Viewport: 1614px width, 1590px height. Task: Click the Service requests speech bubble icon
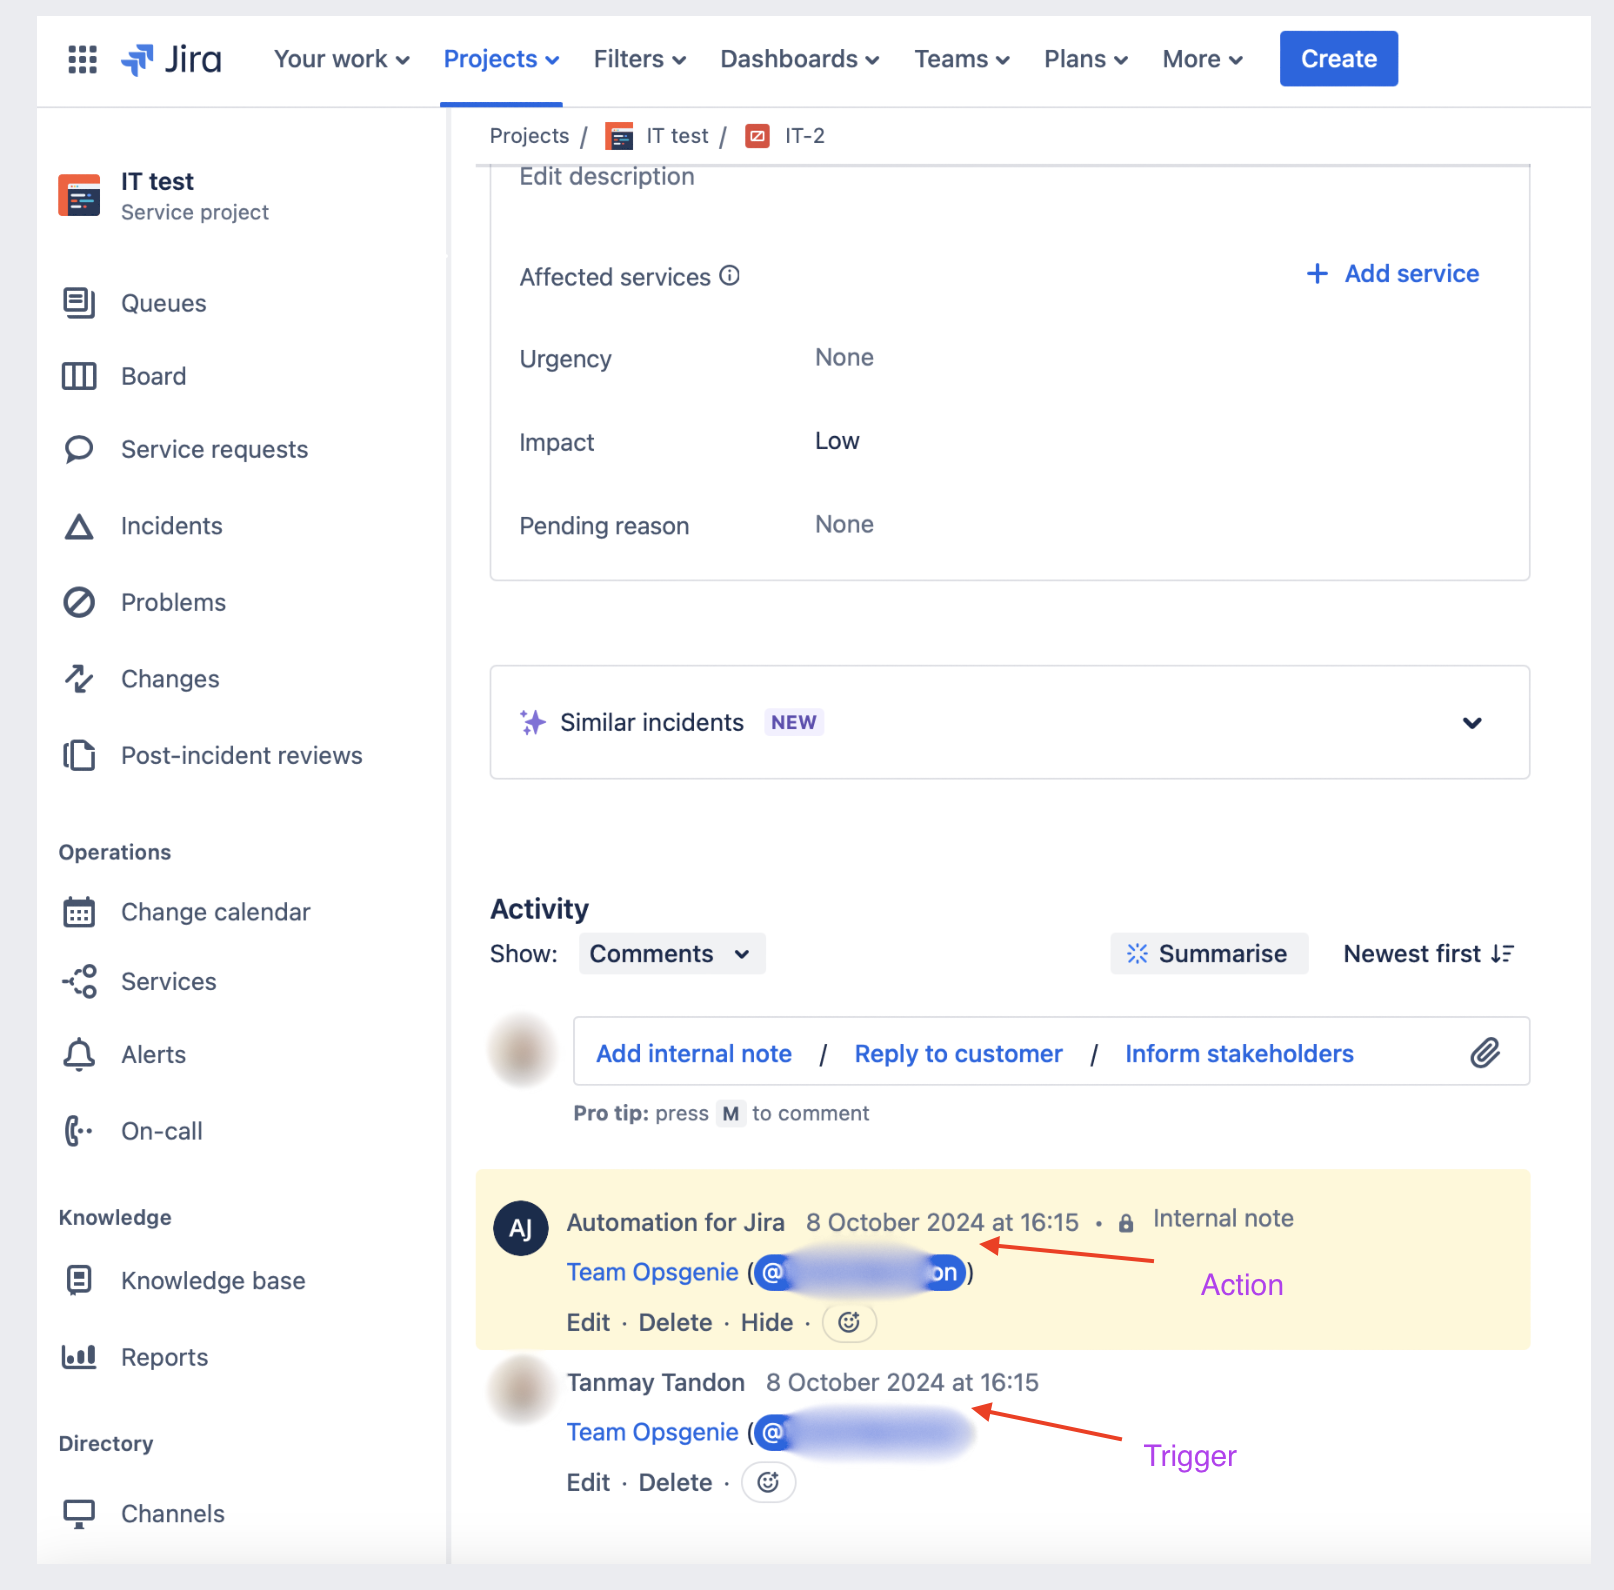click(79, 449)
